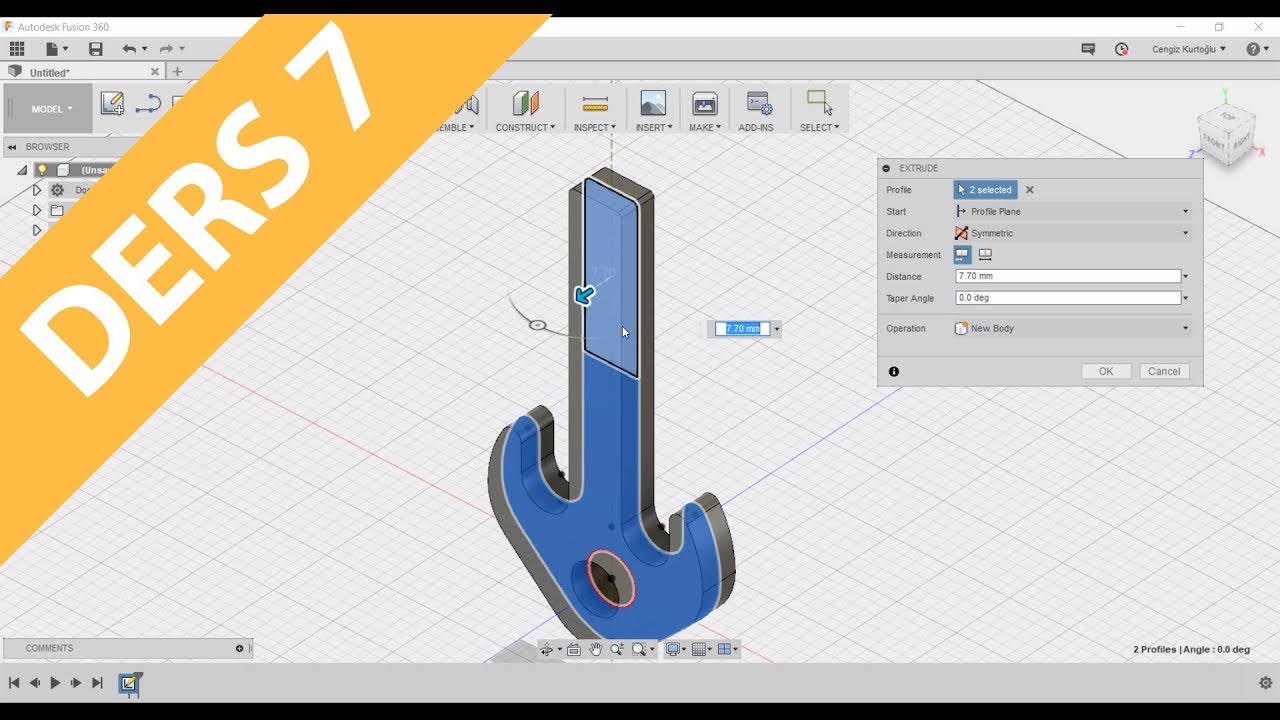The width and height of the screenshot is (1280, 720).
Task: Open Operation 'New Body' dropdown
Action: pyautogui.click(x=1073, y=328)
